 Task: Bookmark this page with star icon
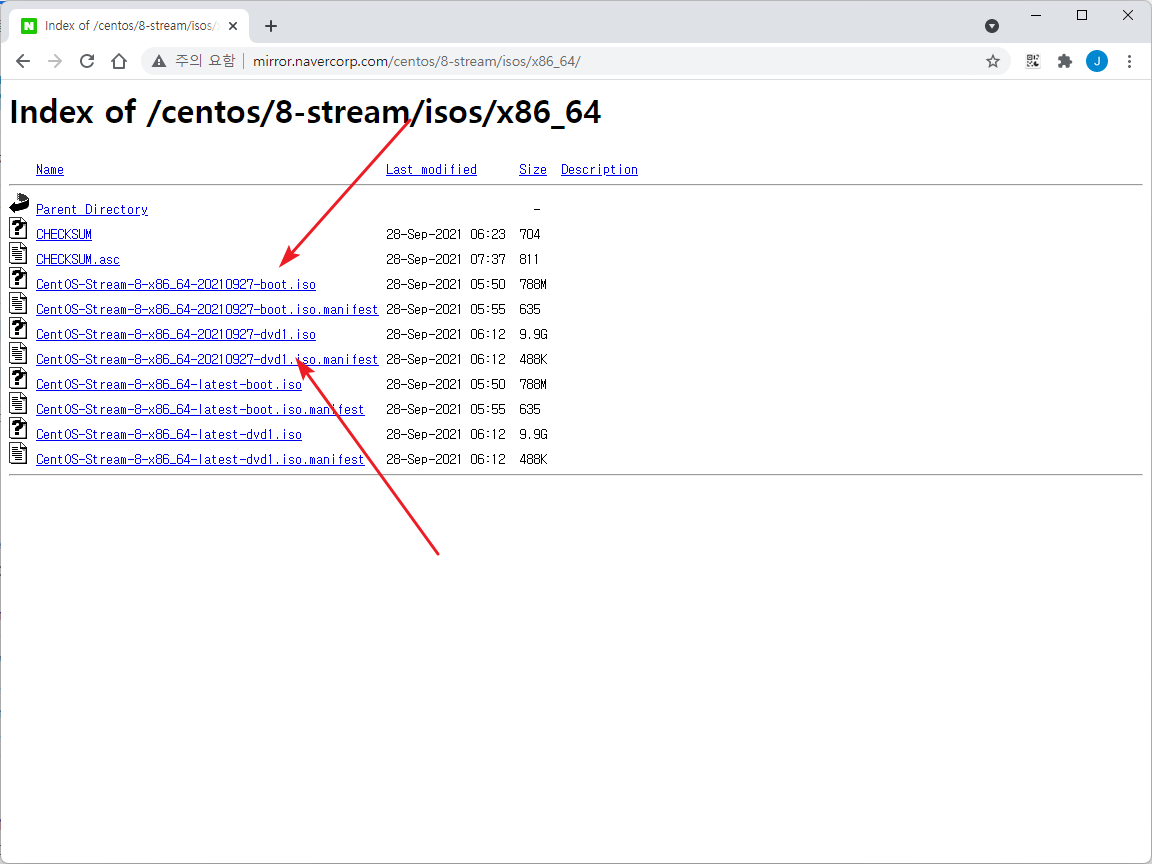[993, 62]
